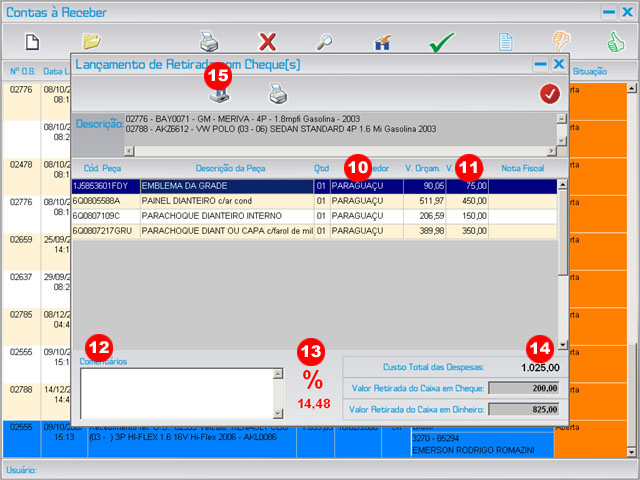The image size is (640, 480).
Task: Click the Nº O.S. column header in Contas à Receber
Action: pos(22,71)
